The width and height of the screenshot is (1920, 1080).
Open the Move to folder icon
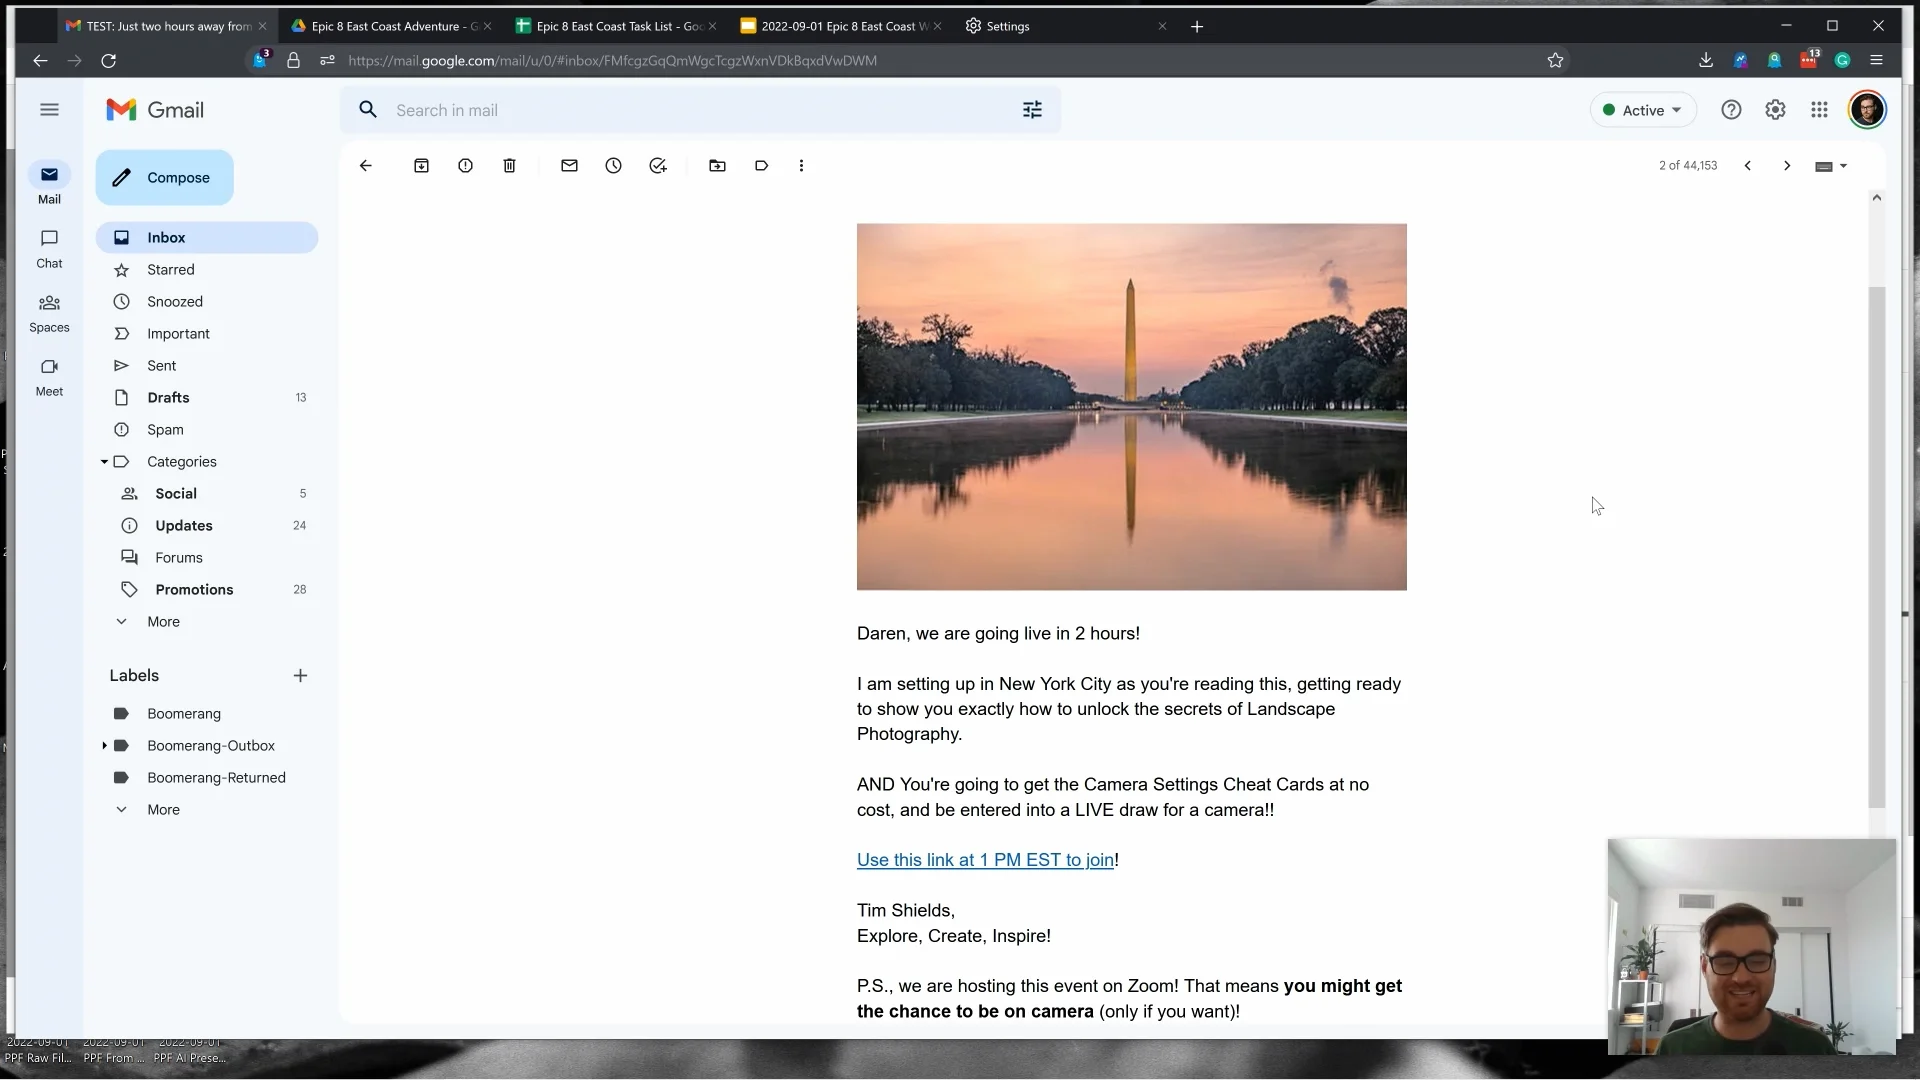tap(717, 166)
